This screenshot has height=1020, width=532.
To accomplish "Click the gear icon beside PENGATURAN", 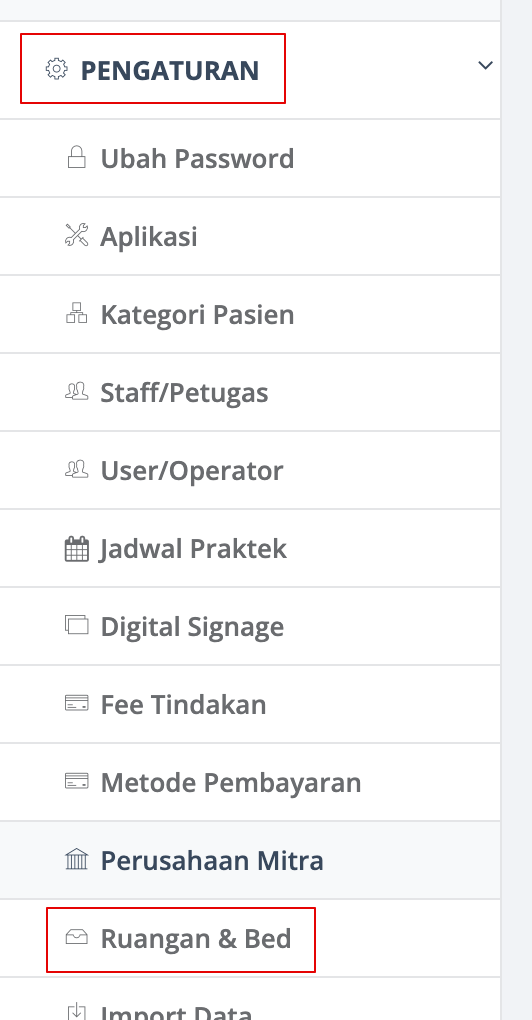I will tap(57, 69).
